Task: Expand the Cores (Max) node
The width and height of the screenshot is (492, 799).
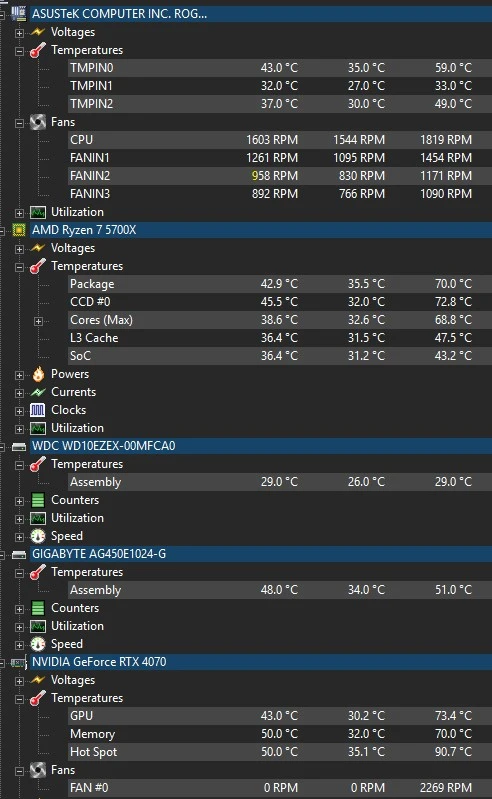Action: (x=38, y=321)
